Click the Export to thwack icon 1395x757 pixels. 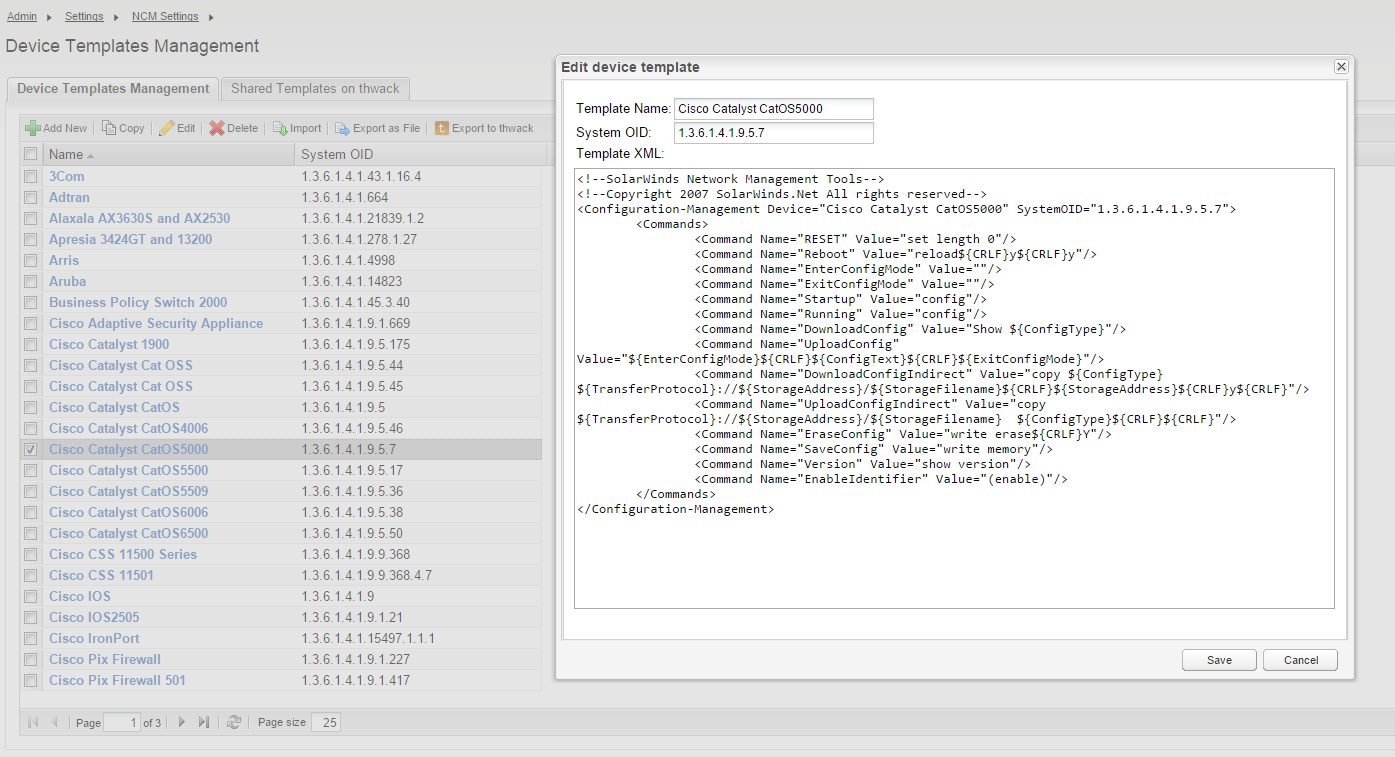pyautogui.click(x=441, y=128)
